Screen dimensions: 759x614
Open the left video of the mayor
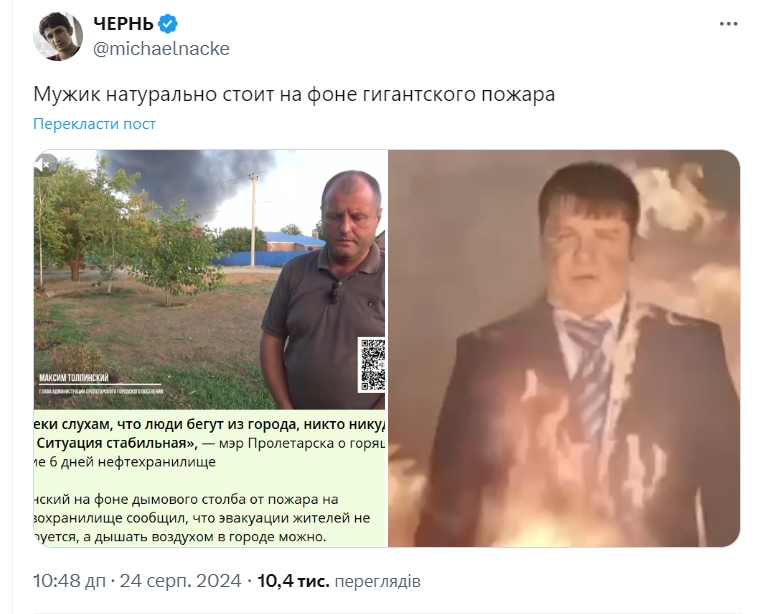click(x=210, y=348)
